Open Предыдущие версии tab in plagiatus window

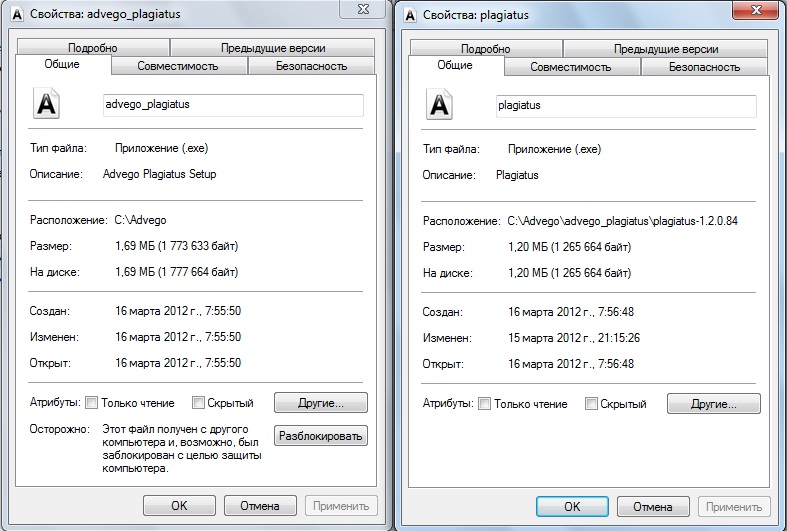coord(664,49)
